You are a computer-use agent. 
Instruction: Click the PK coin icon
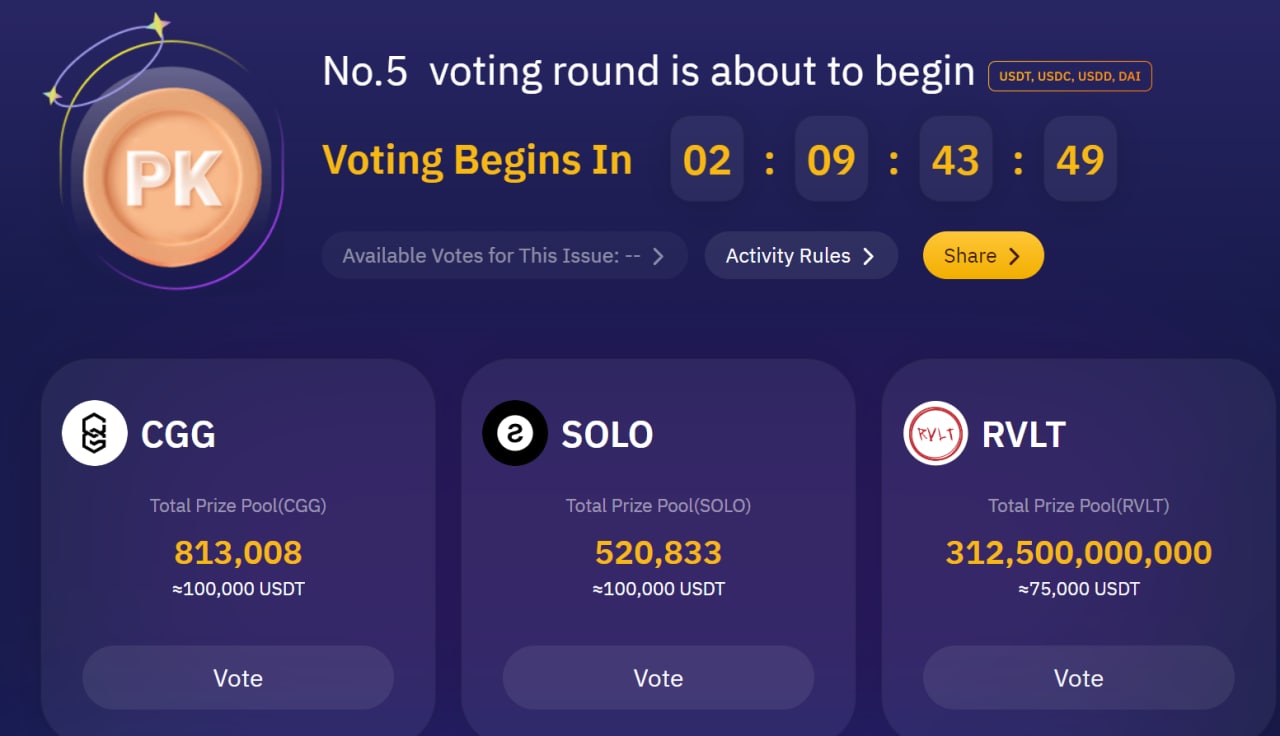coord(172,178)
